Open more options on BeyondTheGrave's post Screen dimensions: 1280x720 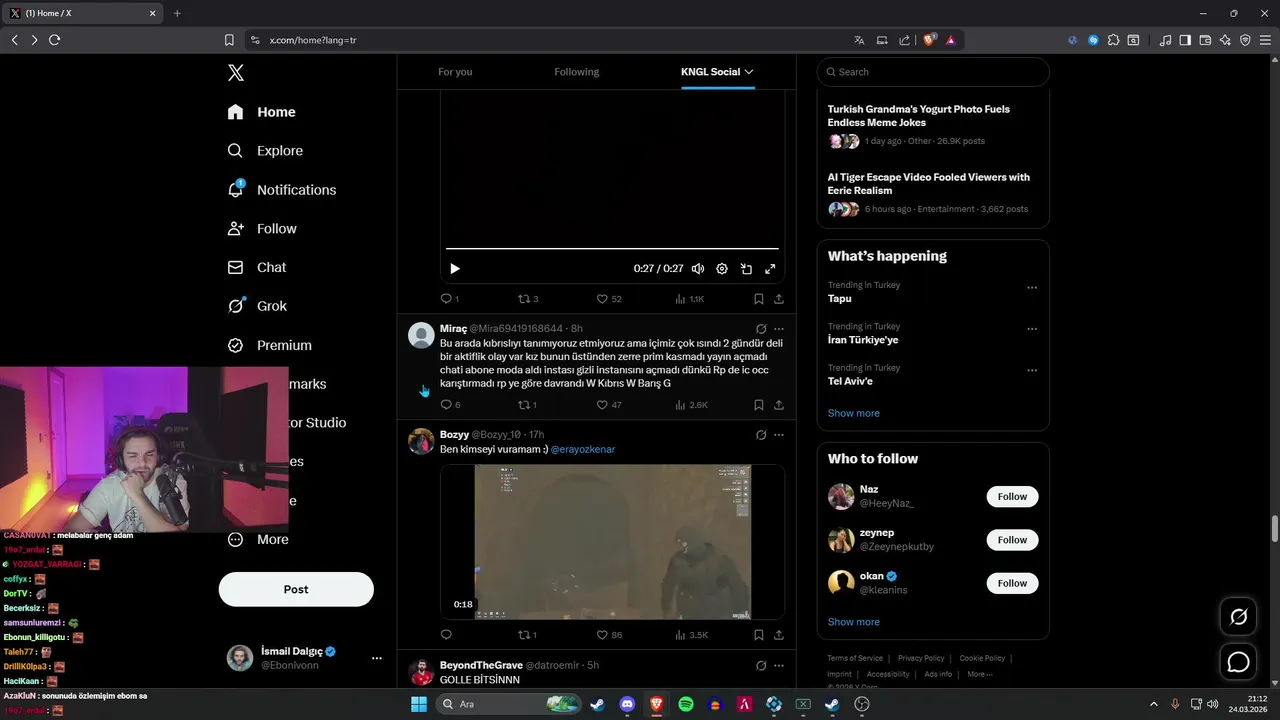[x=779, y=665]
